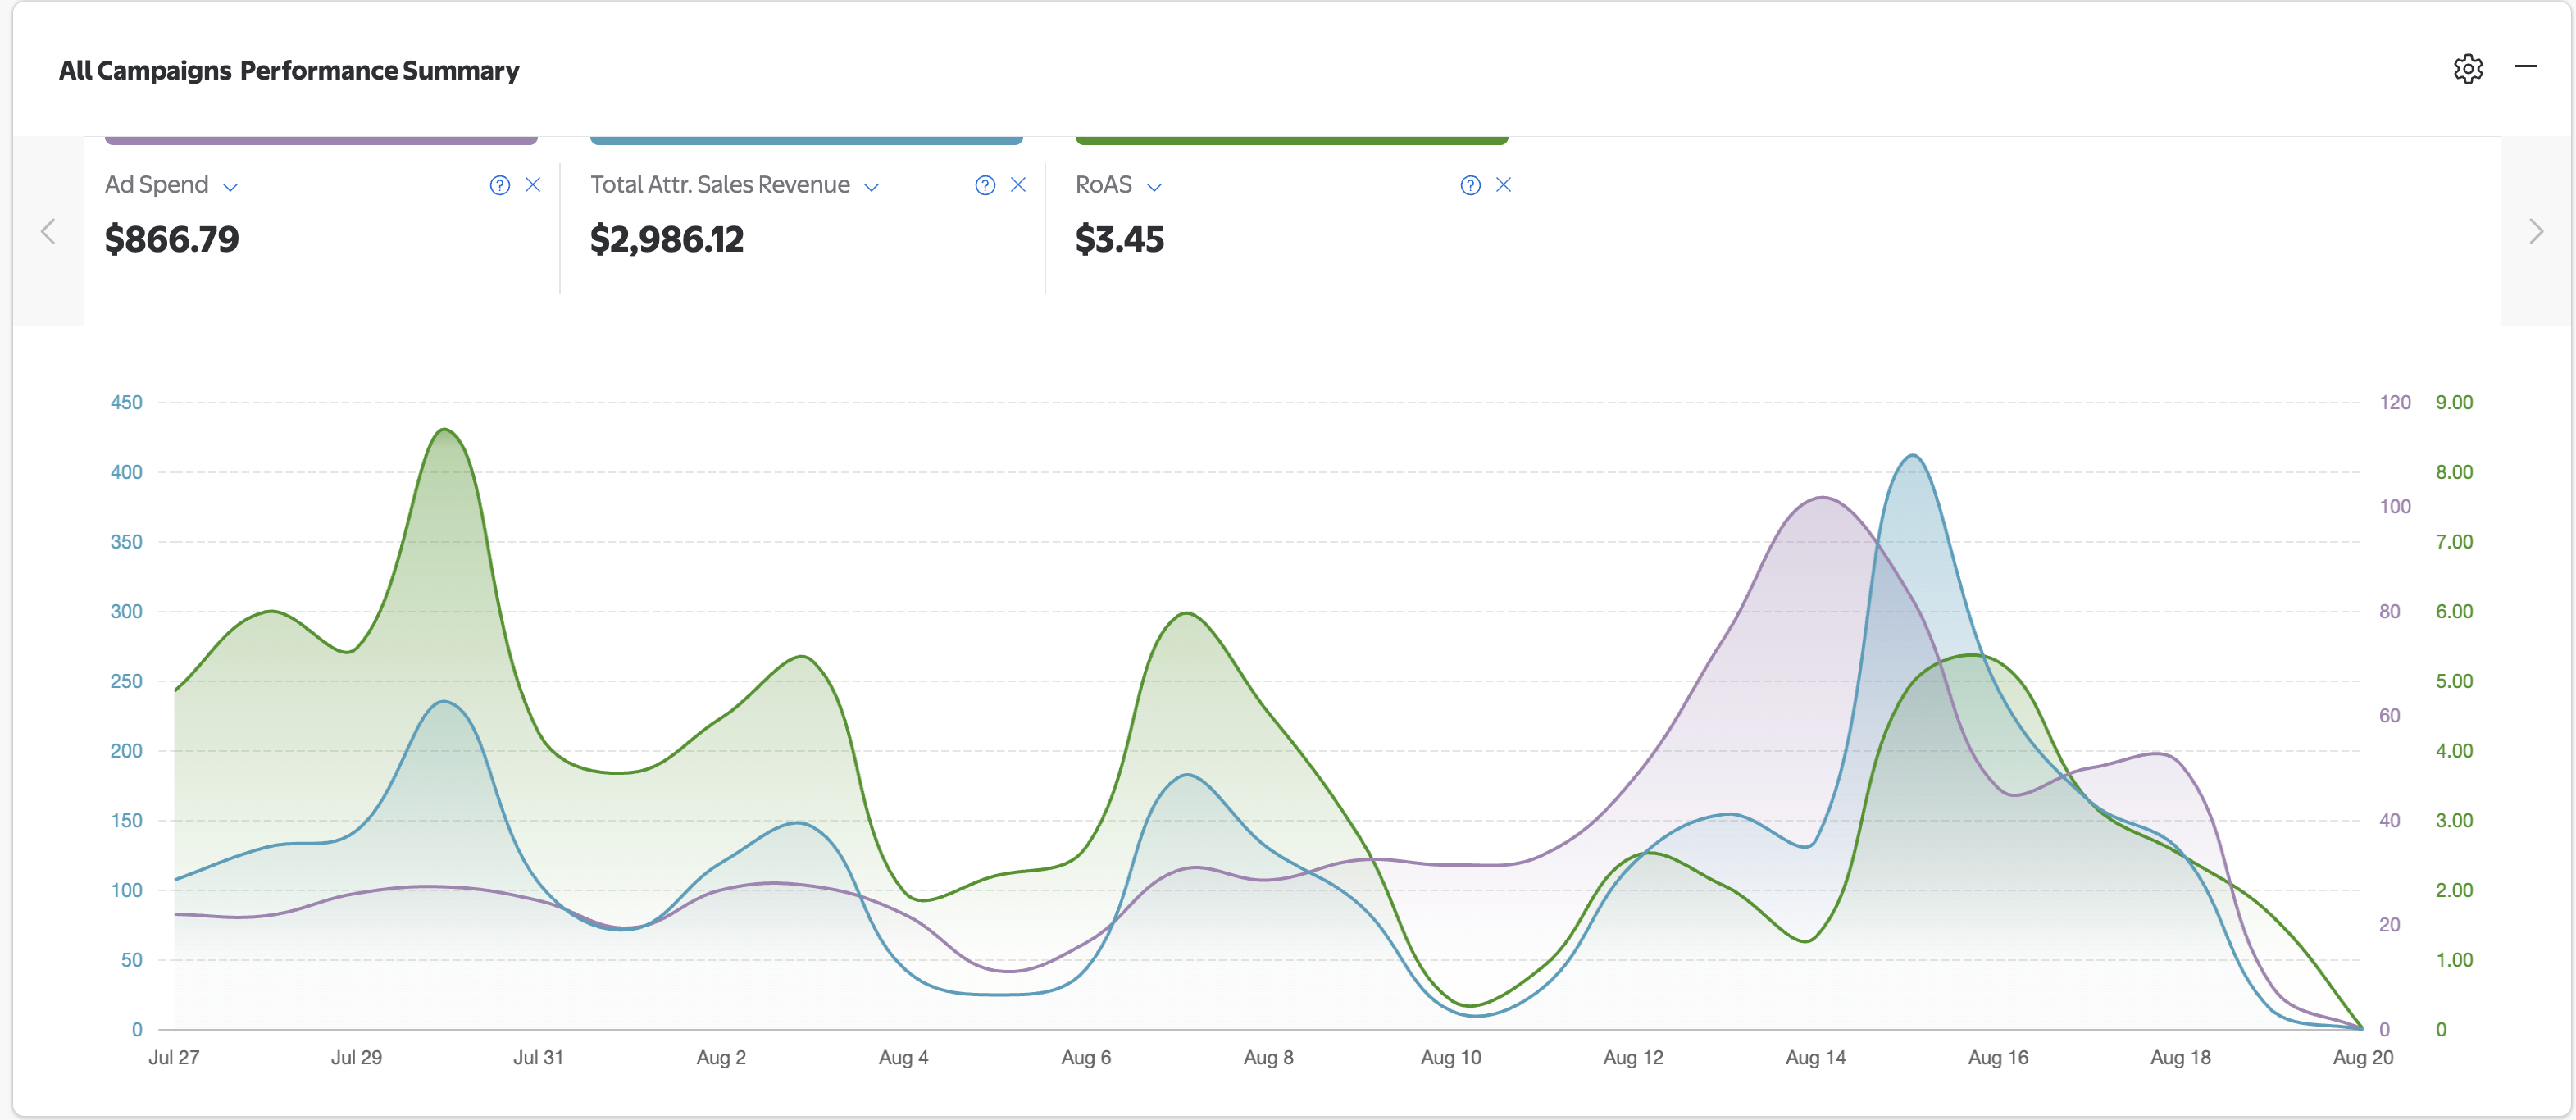Open the widget settings gear

tap(2468, 69)
